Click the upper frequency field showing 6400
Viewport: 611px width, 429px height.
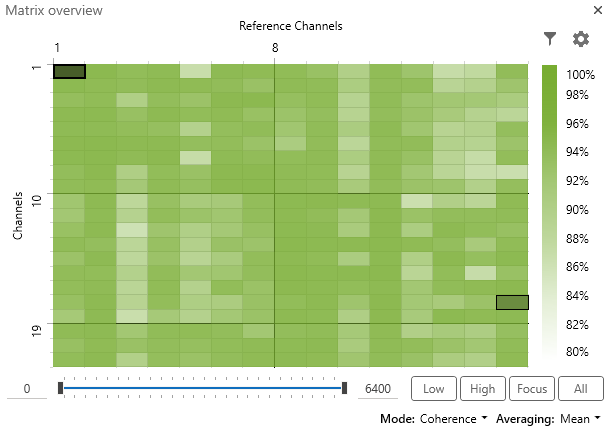pyautogui.click(x=378, y=389)
